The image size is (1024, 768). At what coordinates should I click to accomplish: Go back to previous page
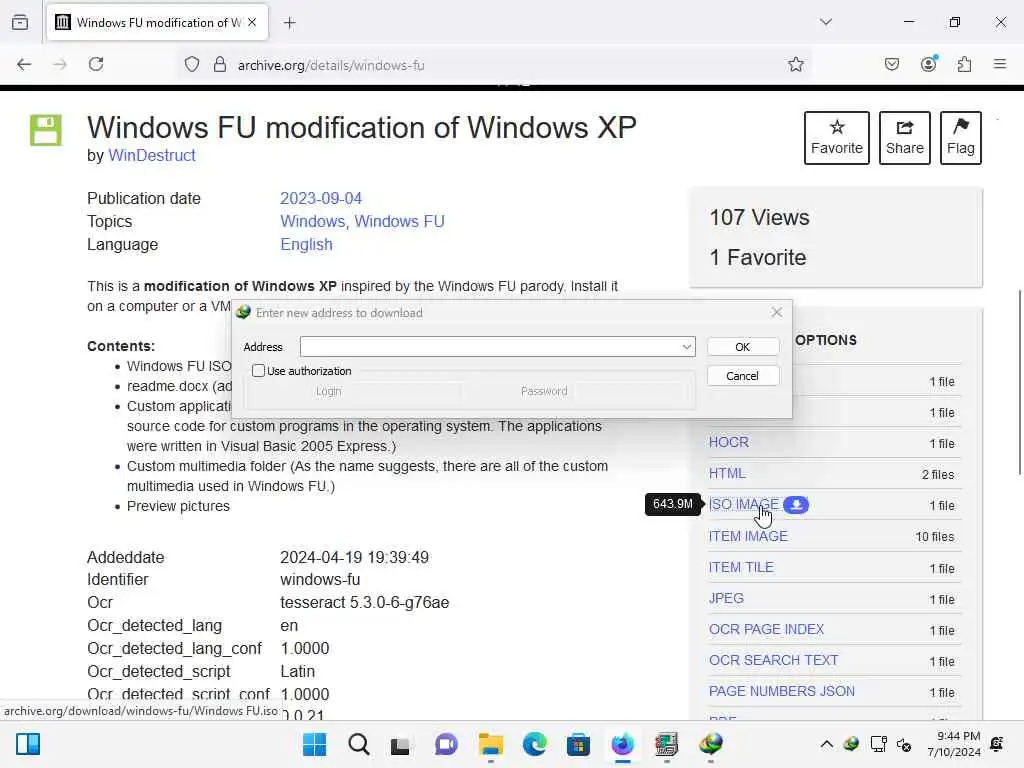[24, 64]
